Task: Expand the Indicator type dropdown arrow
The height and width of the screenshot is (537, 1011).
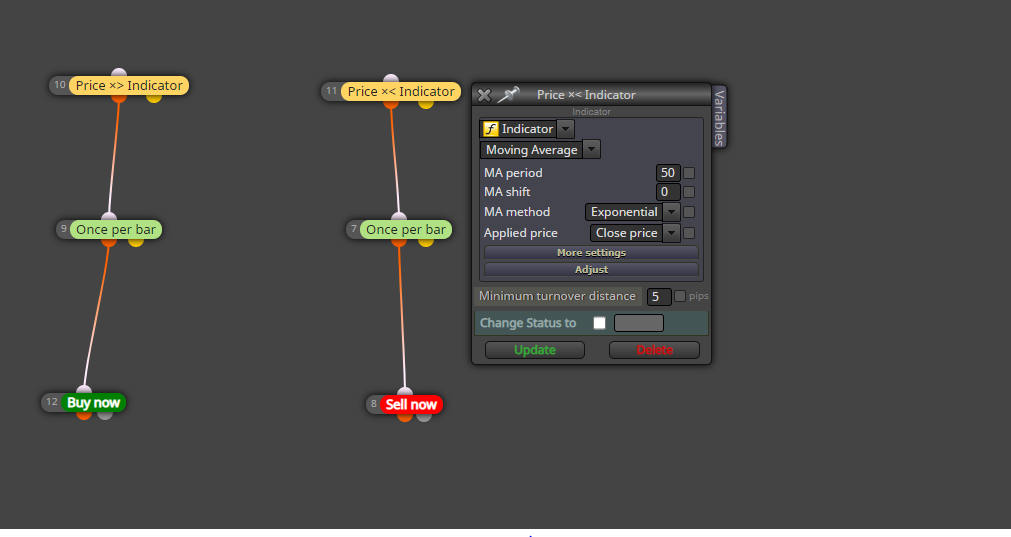Action: pyautogui.click(x=565, y=129)
